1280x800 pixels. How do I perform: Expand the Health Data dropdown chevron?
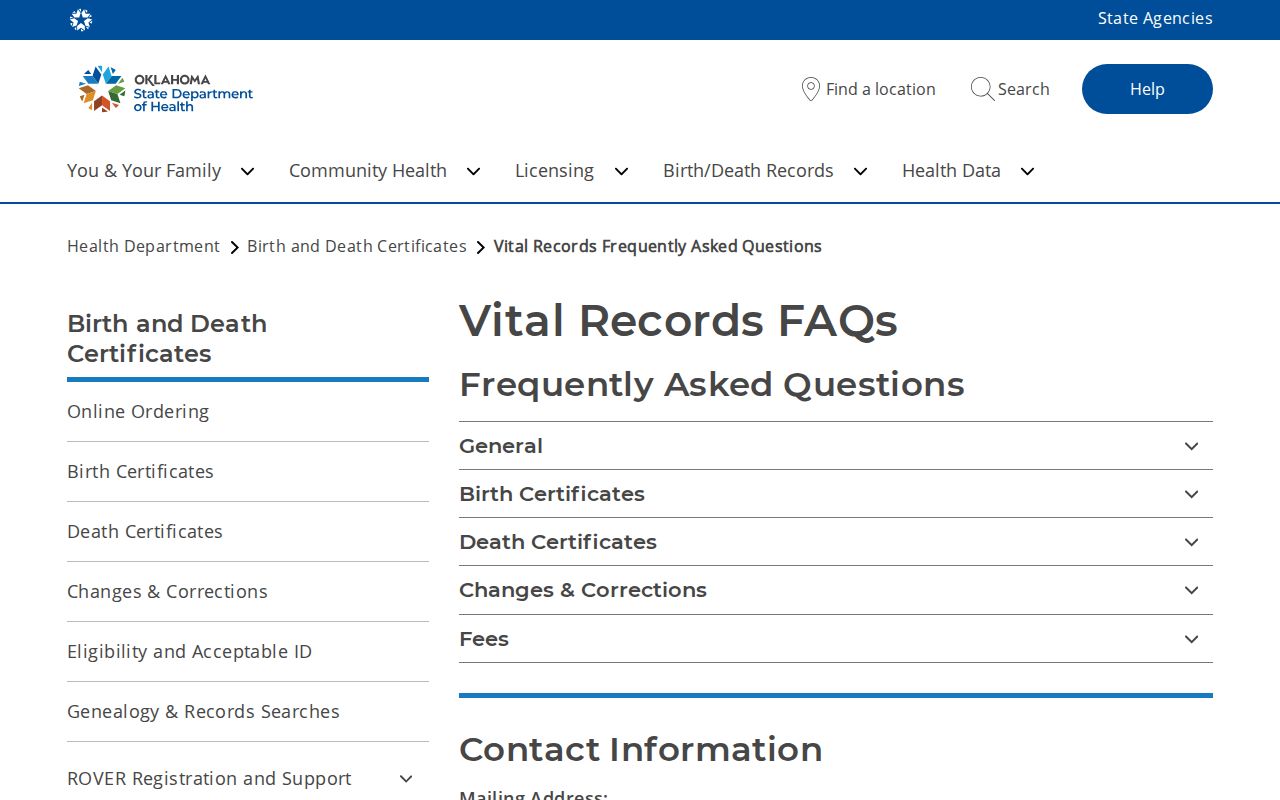click(1027, 171)
